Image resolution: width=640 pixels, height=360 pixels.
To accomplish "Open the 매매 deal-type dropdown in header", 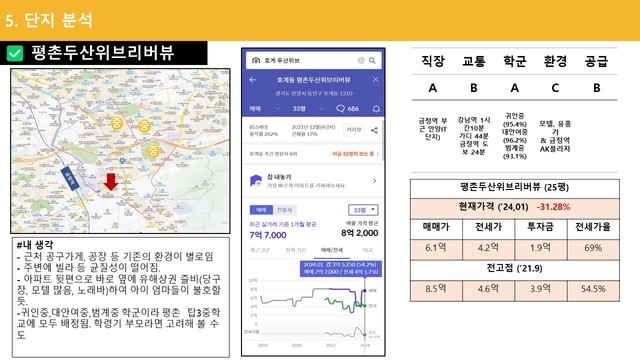I will pyautogui.click(x=264, y=109).
